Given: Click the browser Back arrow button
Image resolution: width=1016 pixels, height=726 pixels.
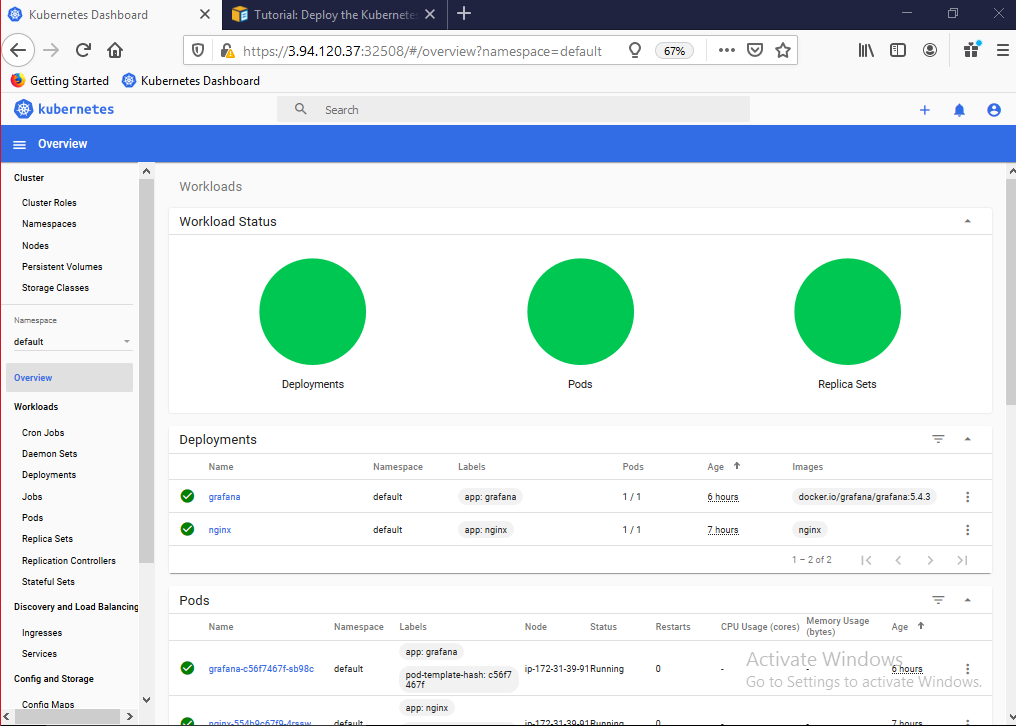Looking at the screenshot, I should [18, 50].
